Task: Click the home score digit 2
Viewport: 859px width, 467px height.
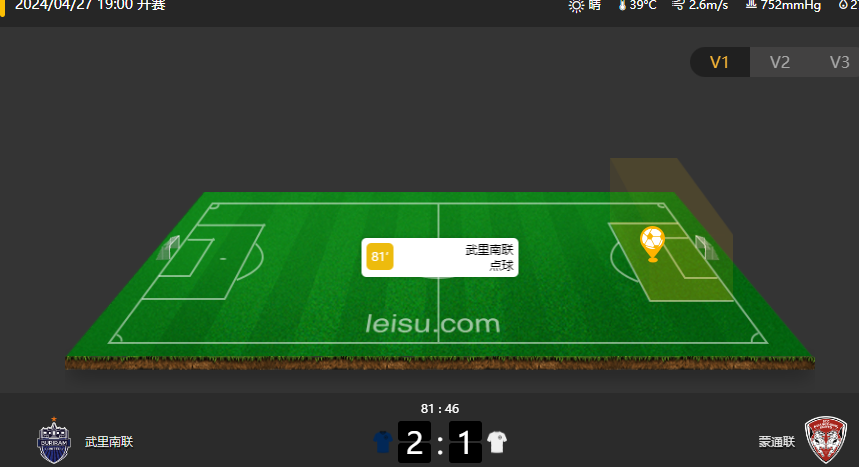Action: click(x=414, y=442)
